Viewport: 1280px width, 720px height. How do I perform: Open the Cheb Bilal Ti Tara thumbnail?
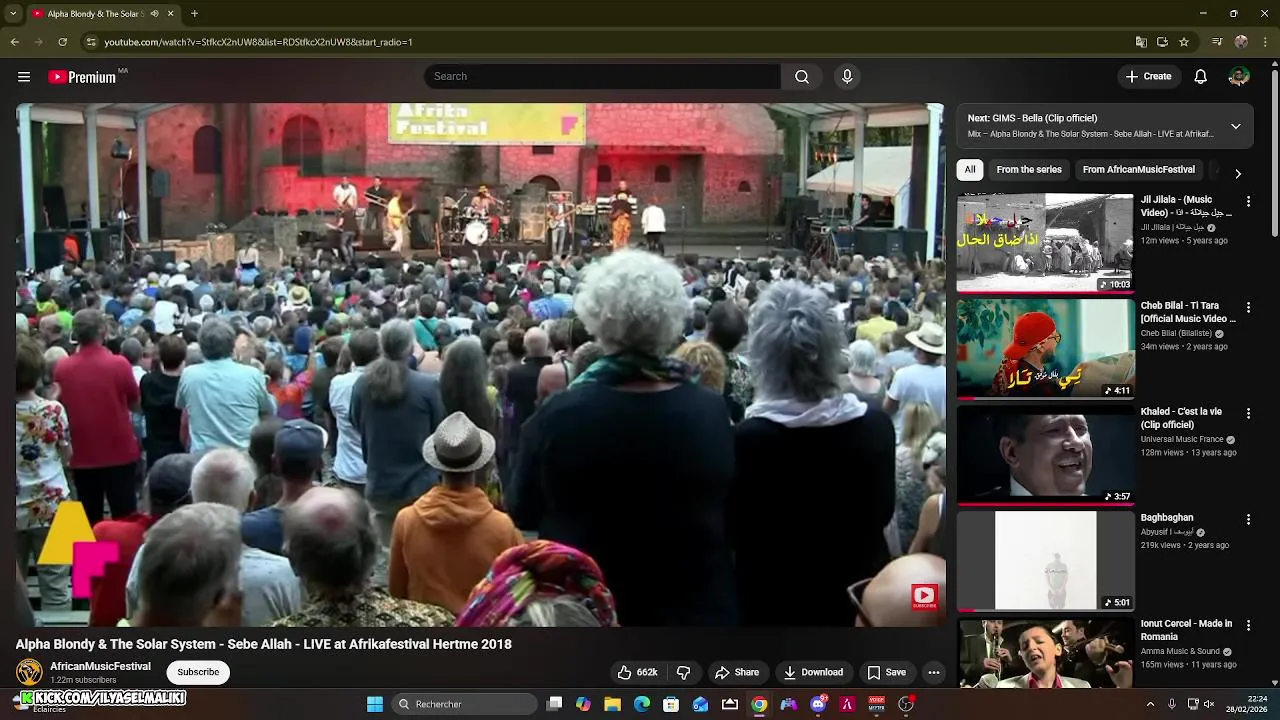tap(1045, 349)
